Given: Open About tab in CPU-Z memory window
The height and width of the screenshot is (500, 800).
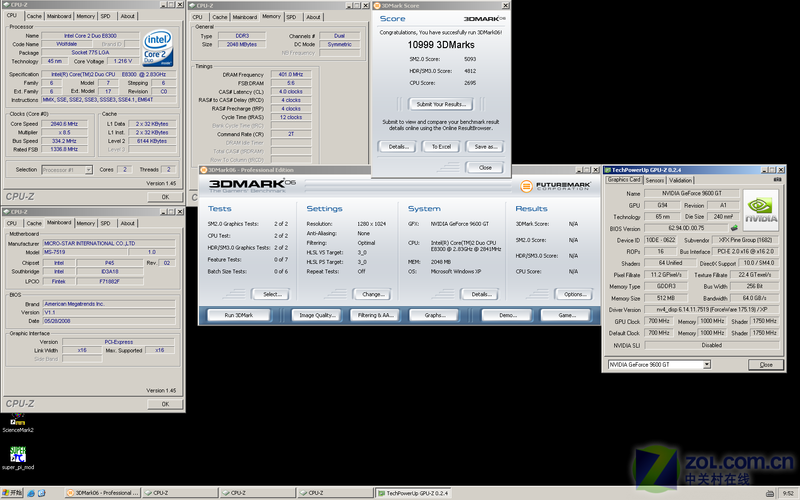Looking at the screenshot, I should 313,17.
